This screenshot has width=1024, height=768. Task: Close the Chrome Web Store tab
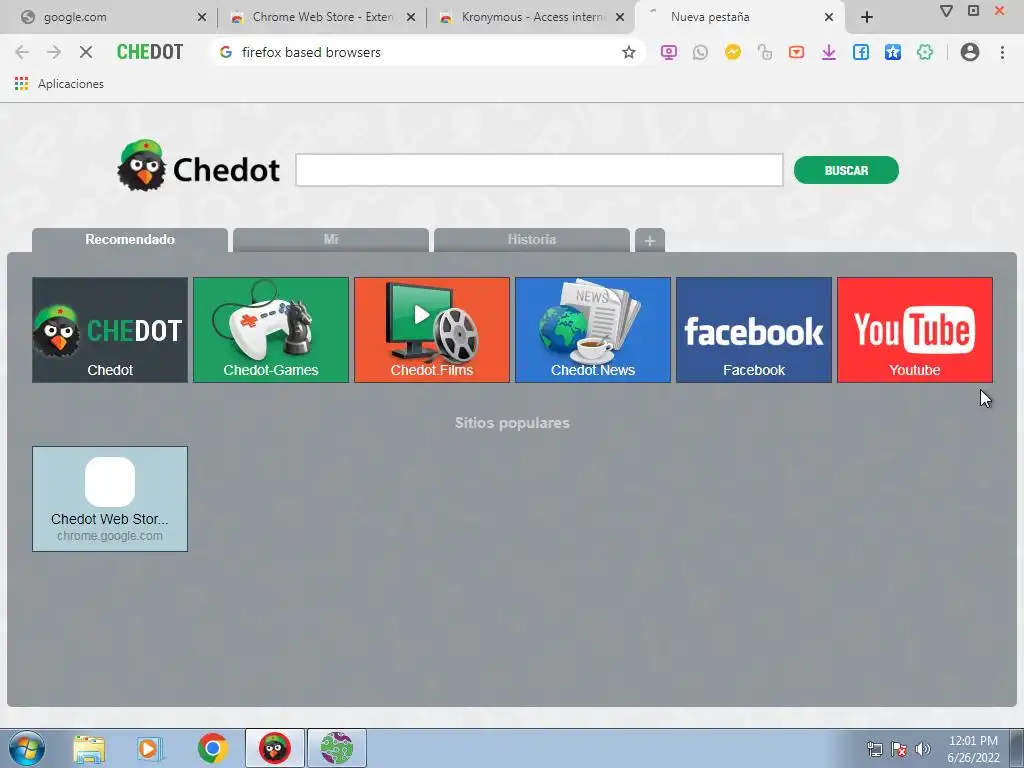pos(411,18)
